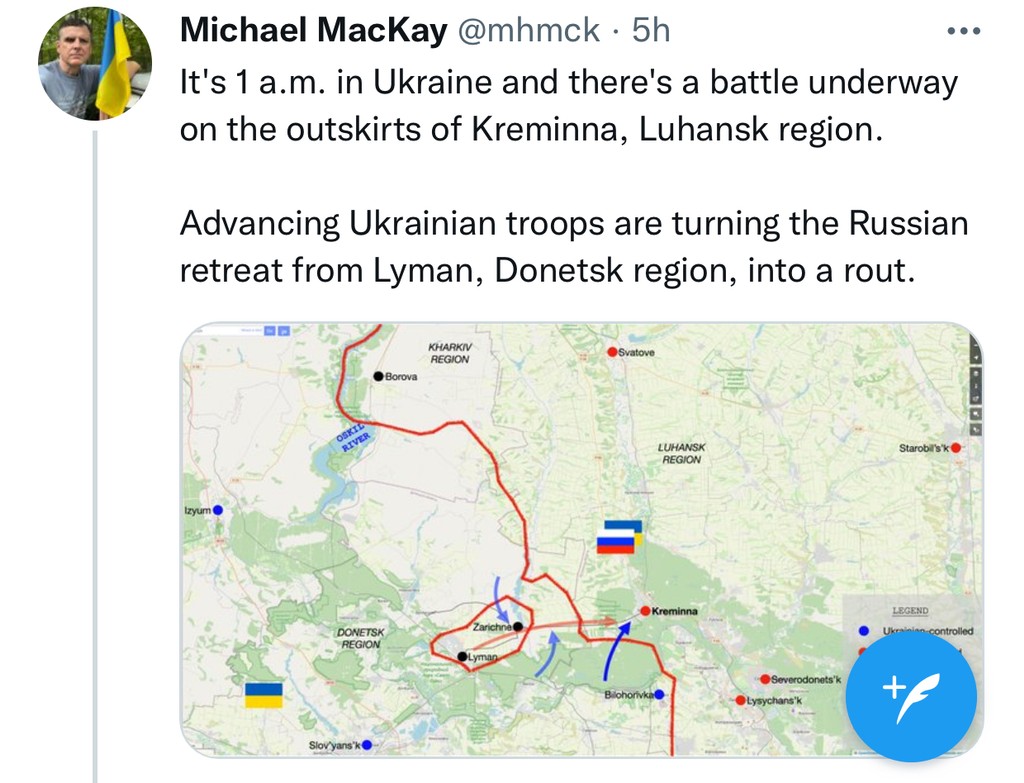Click the red Lysychans'k marker

coord(740,700)
